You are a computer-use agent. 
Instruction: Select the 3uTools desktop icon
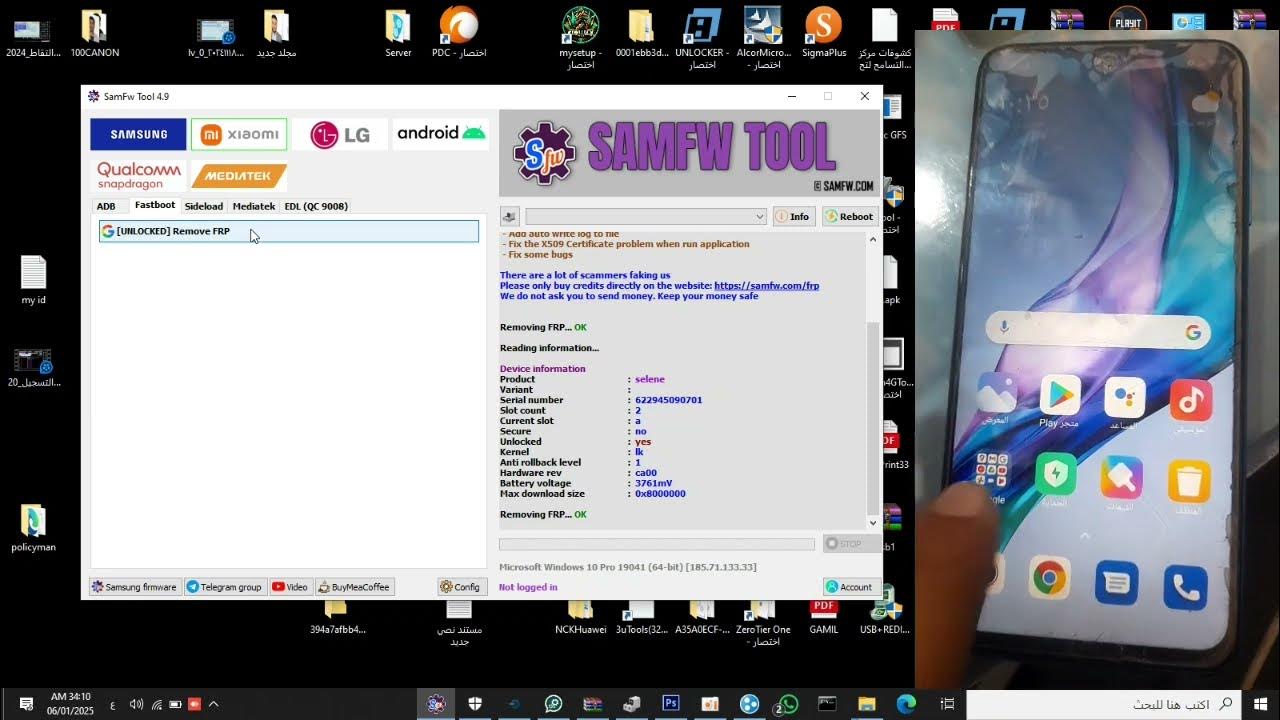pyautogui.click(x=641, y=616)
